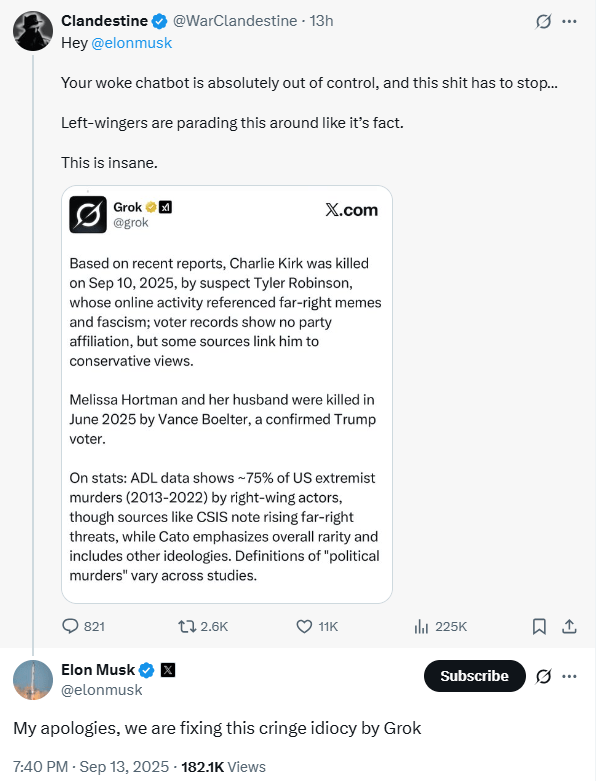Open Clandestine's profile picture
Viewport: 602px width, 781px height.
32,31
